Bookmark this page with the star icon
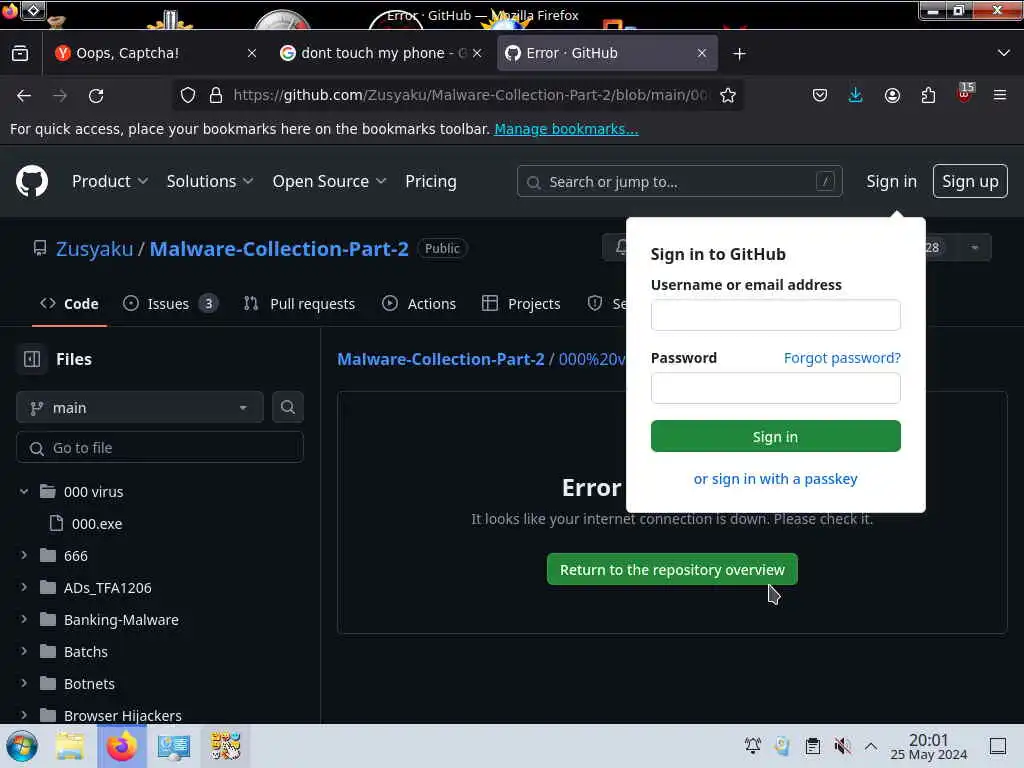Viewport: 1024px width, 768px height. [x=728, y=95]
